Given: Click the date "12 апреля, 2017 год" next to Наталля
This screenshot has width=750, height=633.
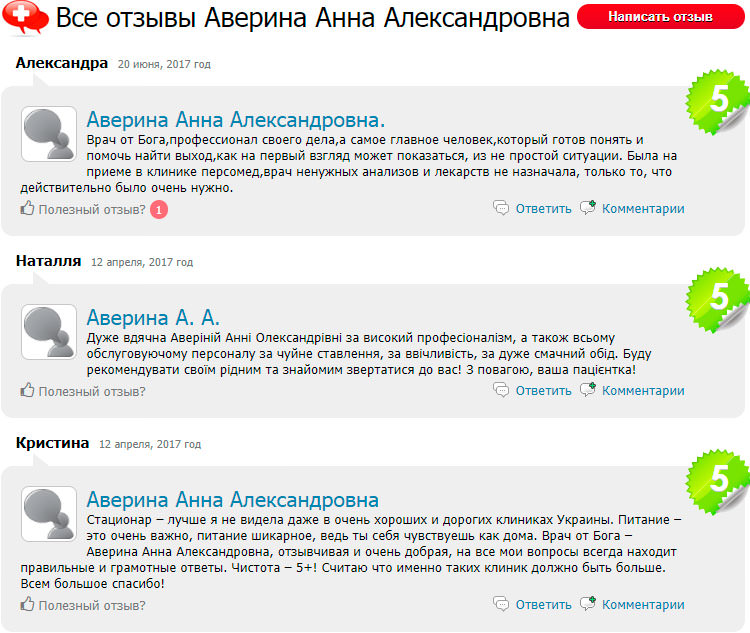Looking at the screenshot, I should pos(142,262).
